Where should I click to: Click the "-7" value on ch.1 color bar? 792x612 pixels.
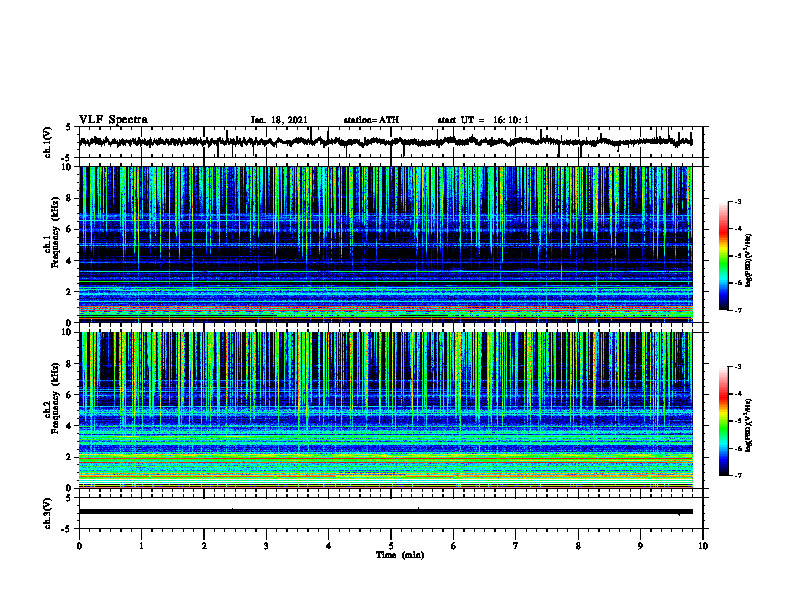click(x=738, y=310)
